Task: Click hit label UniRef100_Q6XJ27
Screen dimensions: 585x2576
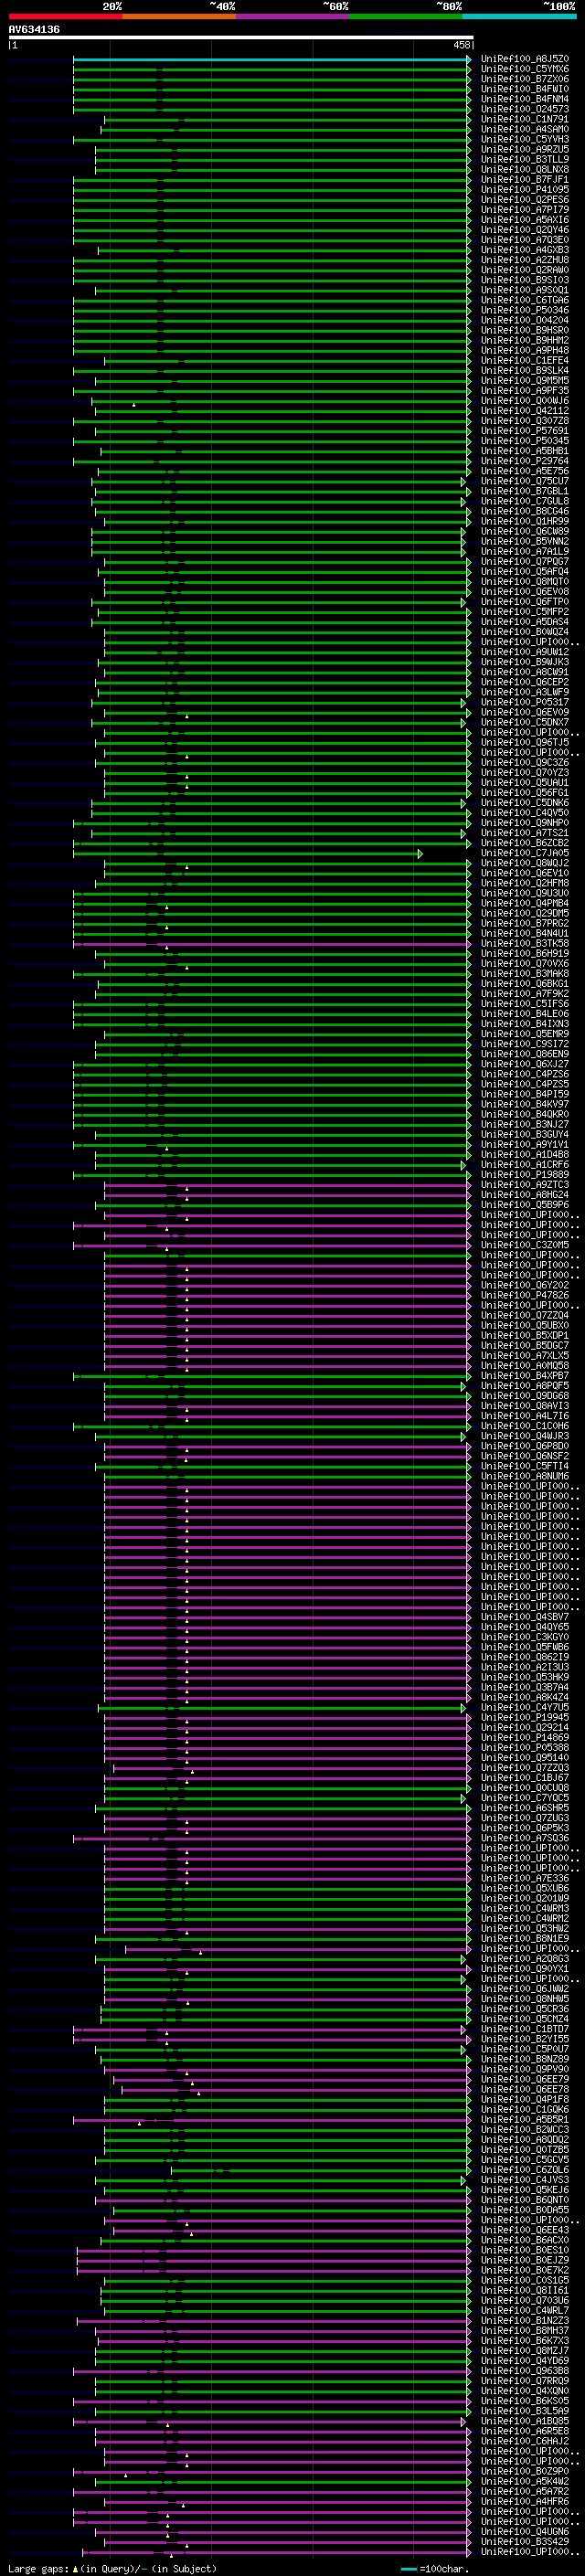Action: pos(525,1064)
